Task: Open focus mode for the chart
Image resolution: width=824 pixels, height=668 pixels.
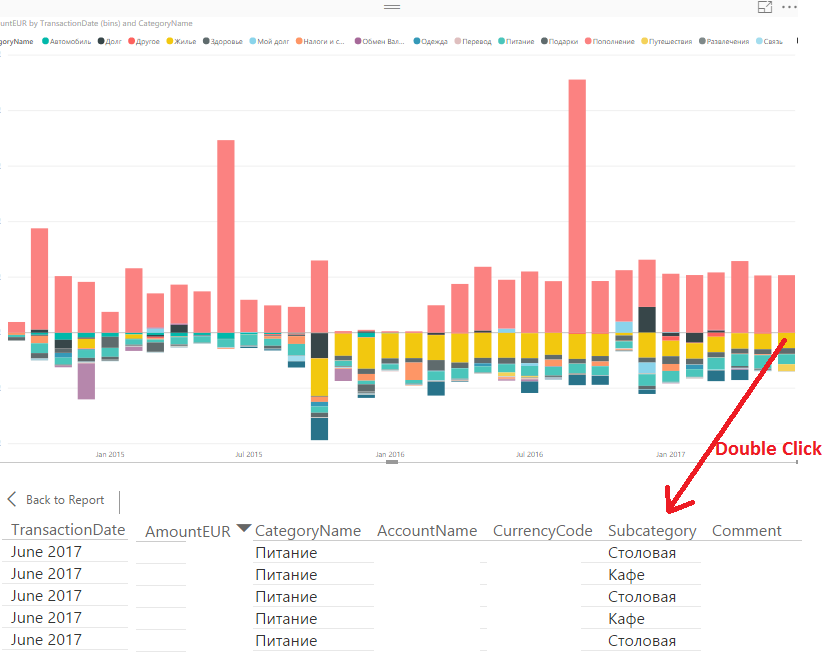Action: pyautogui.click(x=765, y=7)
